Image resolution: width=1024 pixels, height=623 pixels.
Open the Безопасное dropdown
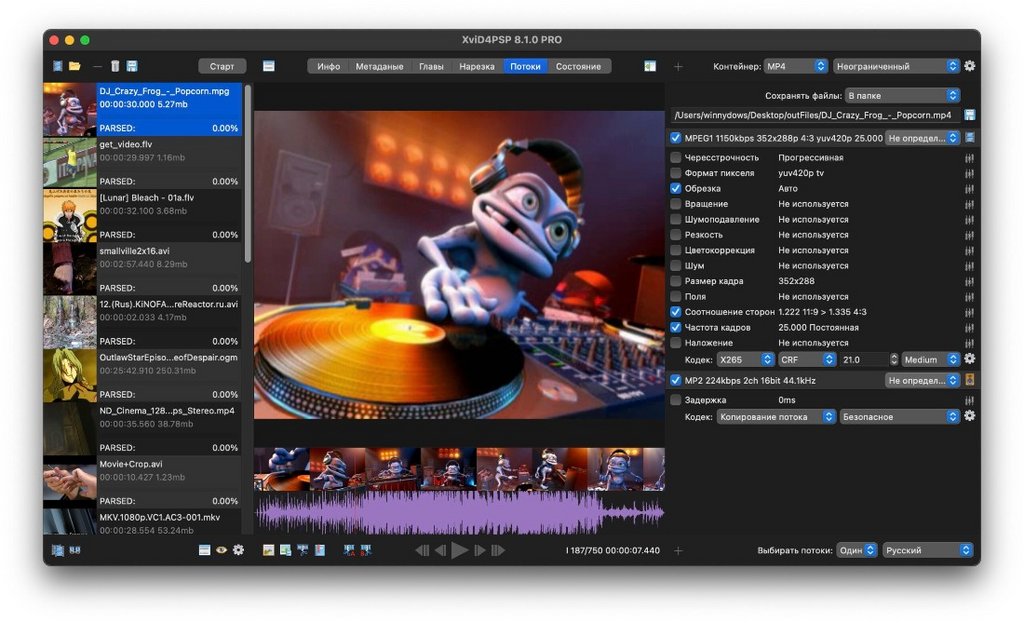click(899, 416)
